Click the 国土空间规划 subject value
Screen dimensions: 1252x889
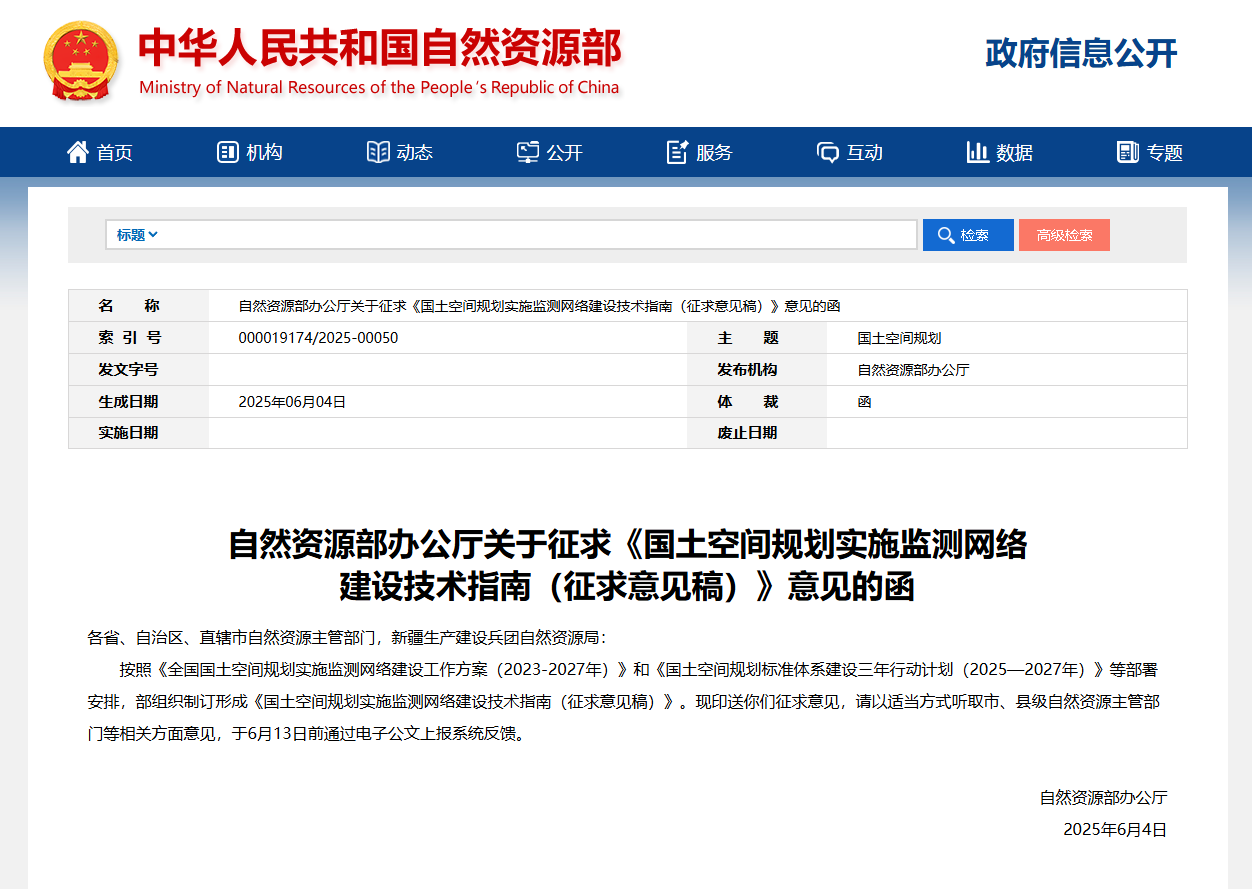[899, 338]
